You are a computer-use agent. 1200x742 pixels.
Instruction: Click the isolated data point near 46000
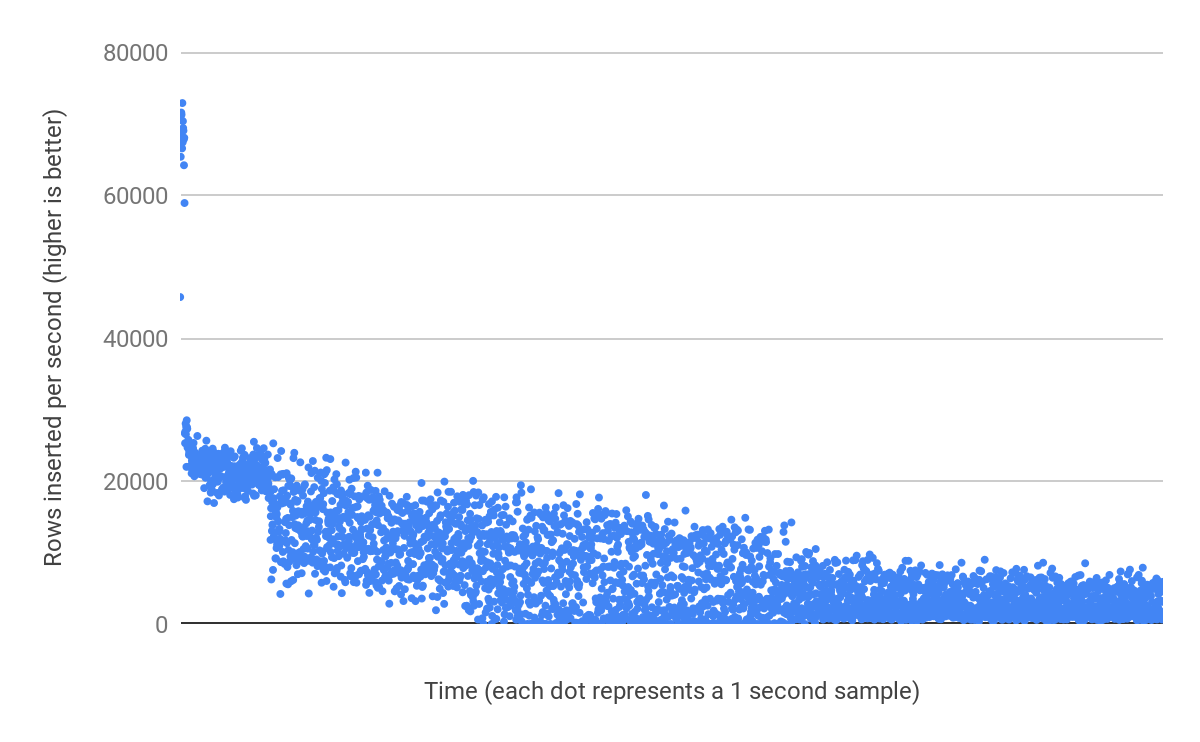point(180,297)
